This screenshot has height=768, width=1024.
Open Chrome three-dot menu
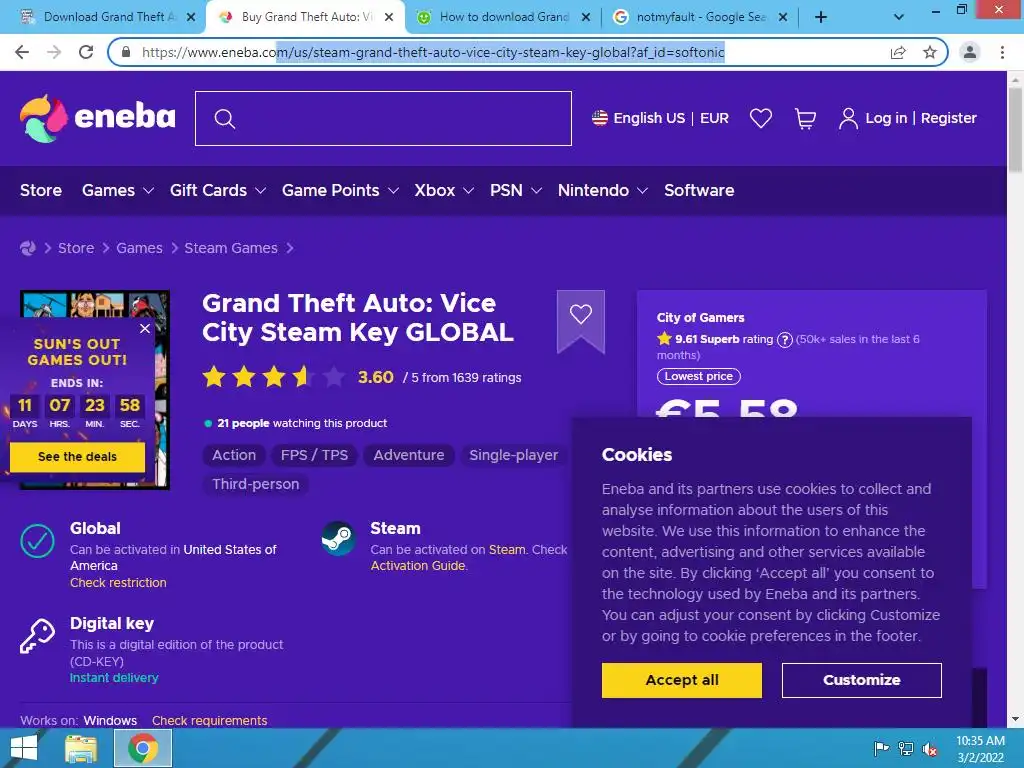(x=1002, y=52)
